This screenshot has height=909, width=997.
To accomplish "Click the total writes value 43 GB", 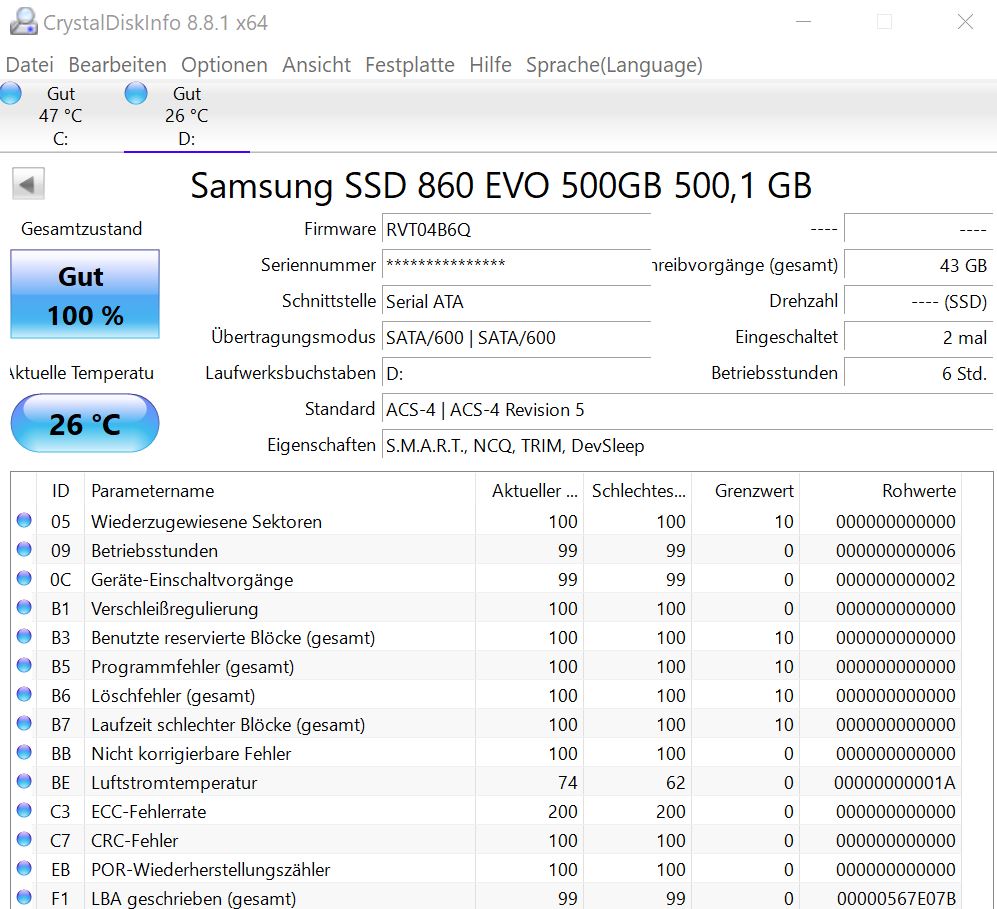I will coord(918,265).
